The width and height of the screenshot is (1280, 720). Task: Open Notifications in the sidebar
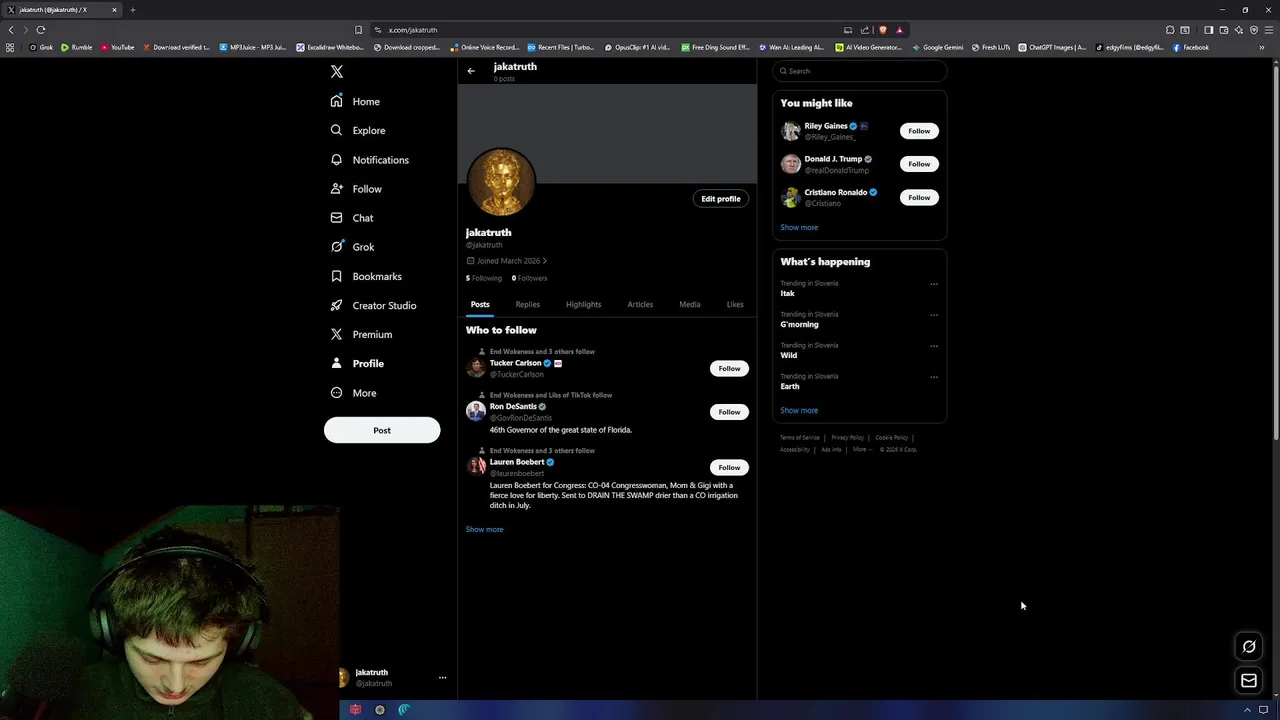coord(370,160)
